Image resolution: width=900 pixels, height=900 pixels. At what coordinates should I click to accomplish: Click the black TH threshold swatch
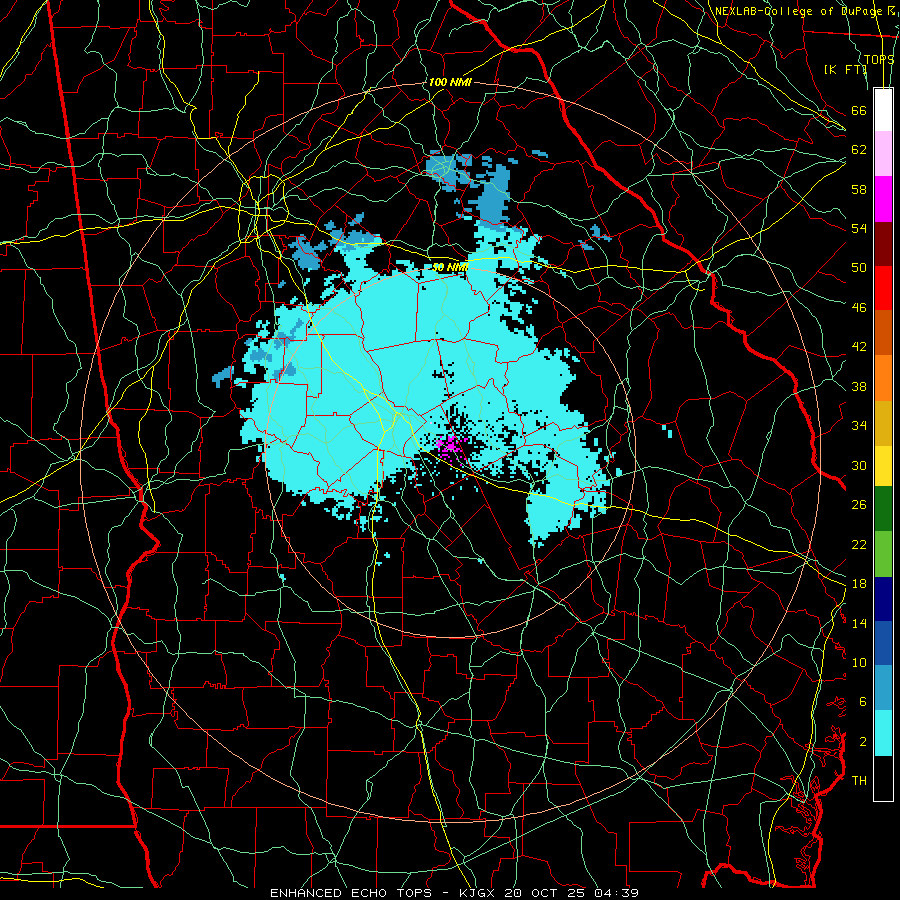(883, 778)
